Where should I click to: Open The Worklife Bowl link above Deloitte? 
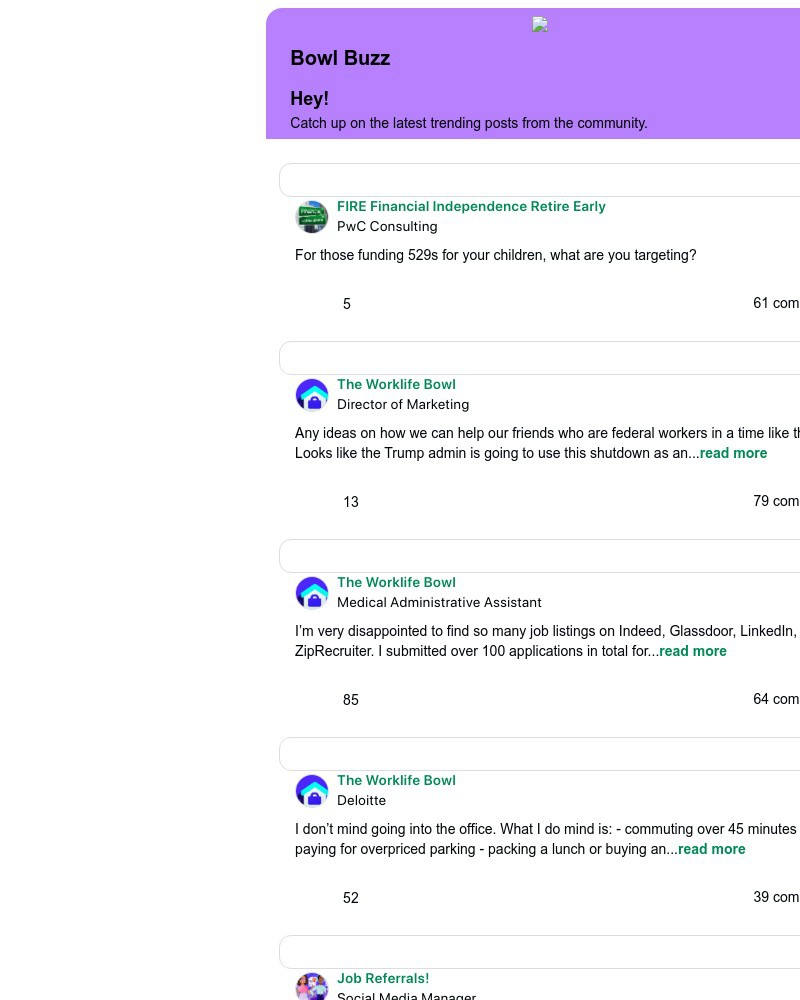tap(396, 781)
